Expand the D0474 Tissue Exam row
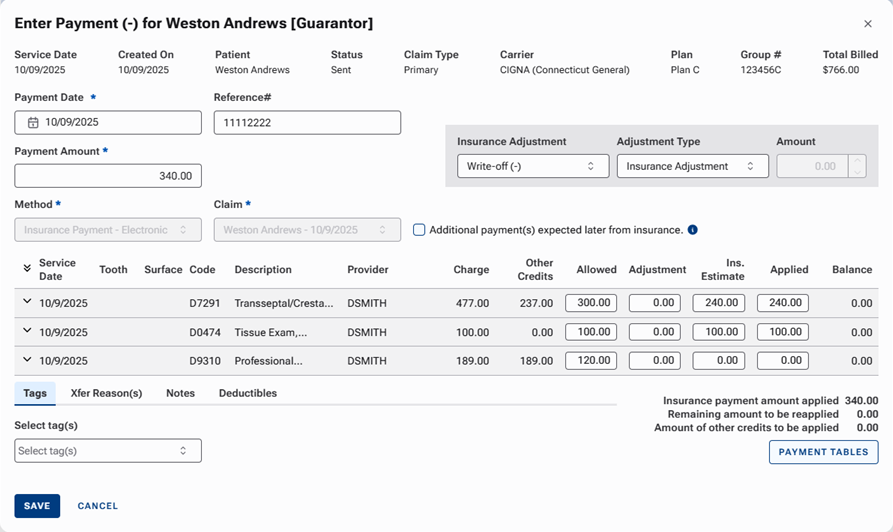 tap(26, 331)
